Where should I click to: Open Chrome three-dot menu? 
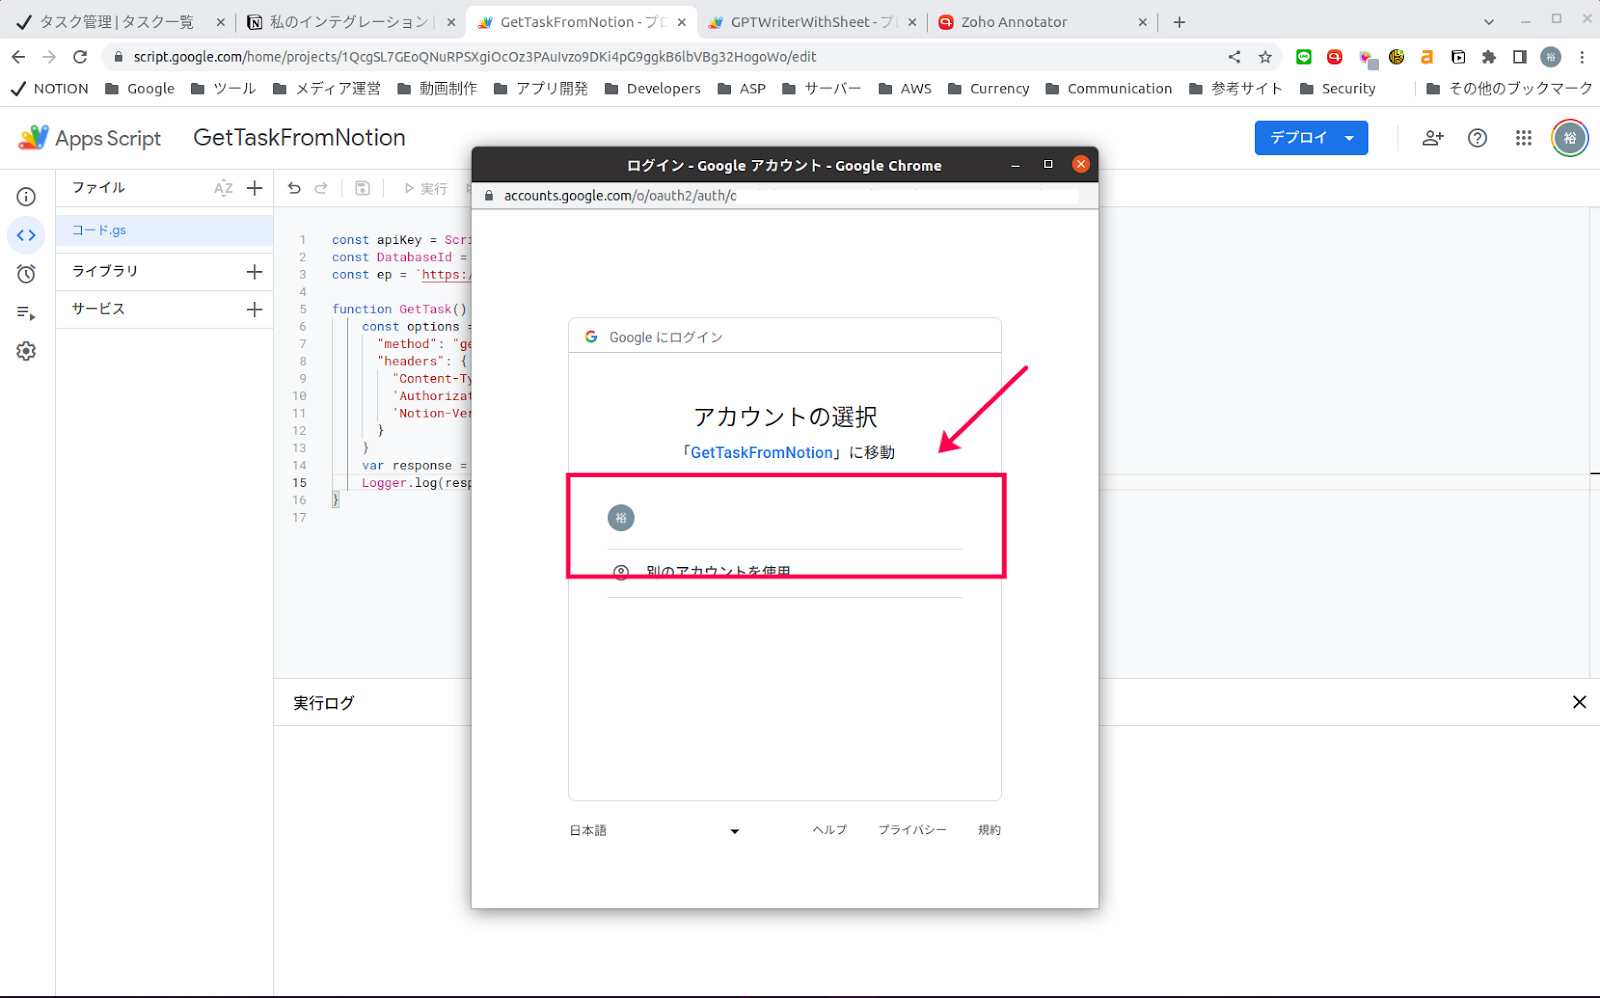[x=1582, y=57]
